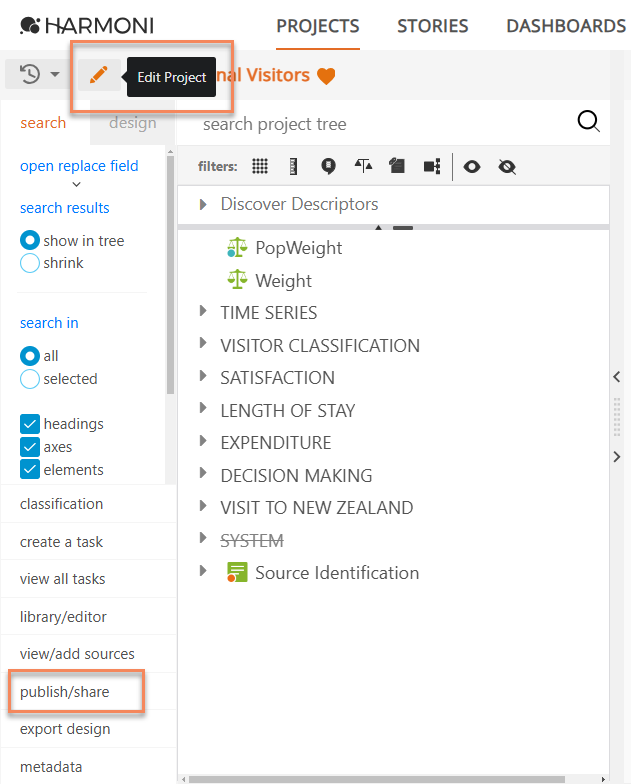The image size is (631, 784).
Task: Open the STORIES top menu
Action: click(x=432, y=26)
